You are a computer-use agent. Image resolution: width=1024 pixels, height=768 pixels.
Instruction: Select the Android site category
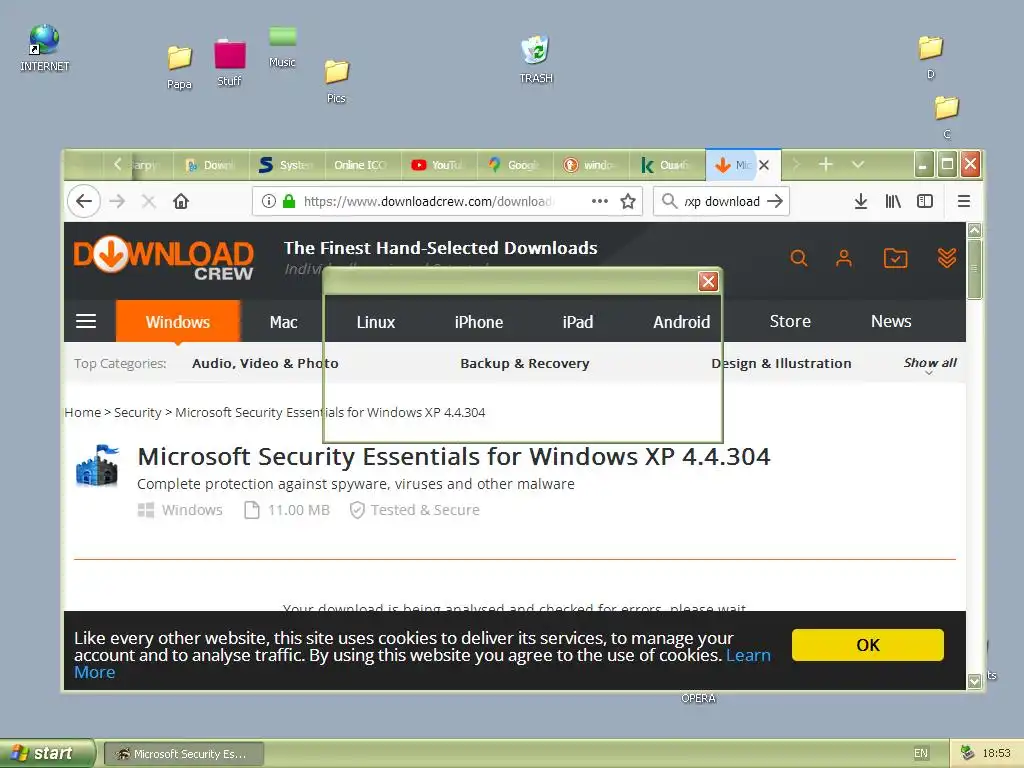682,322
